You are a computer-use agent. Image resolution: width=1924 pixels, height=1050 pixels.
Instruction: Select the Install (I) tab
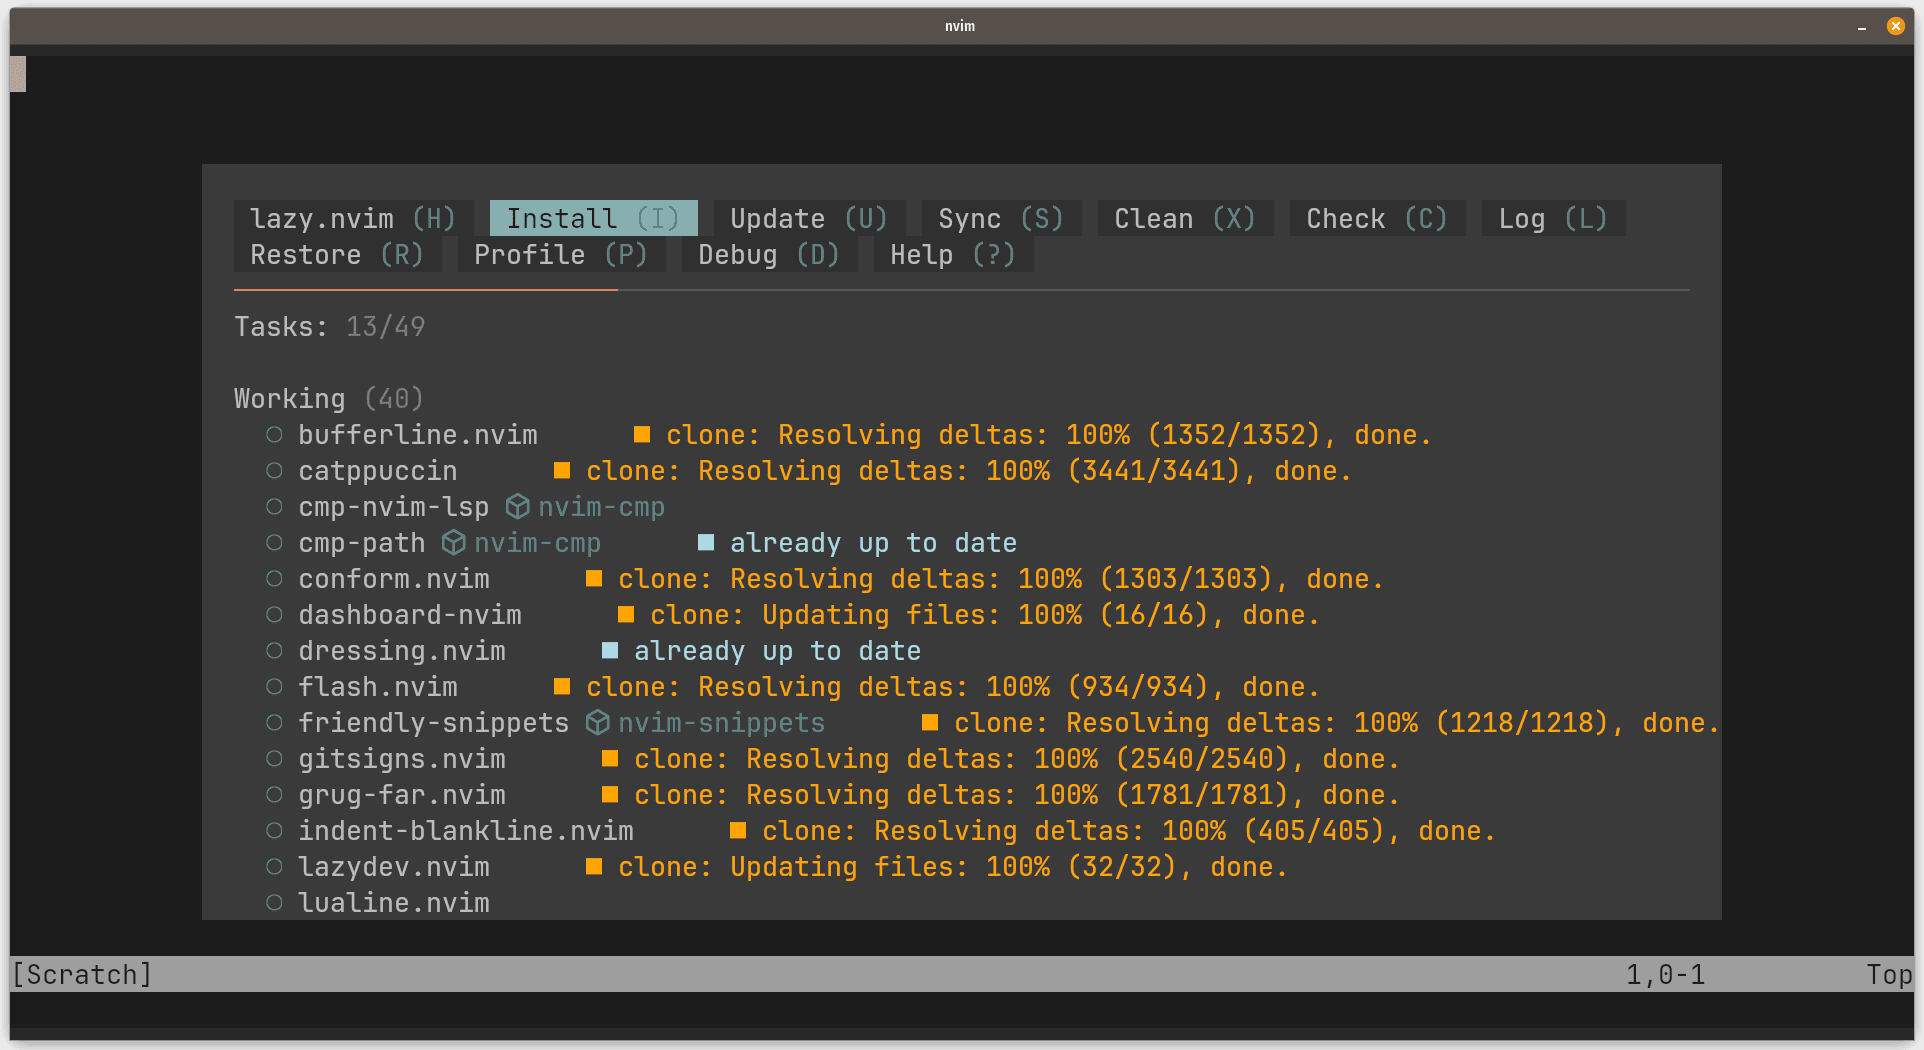point(593,219)
